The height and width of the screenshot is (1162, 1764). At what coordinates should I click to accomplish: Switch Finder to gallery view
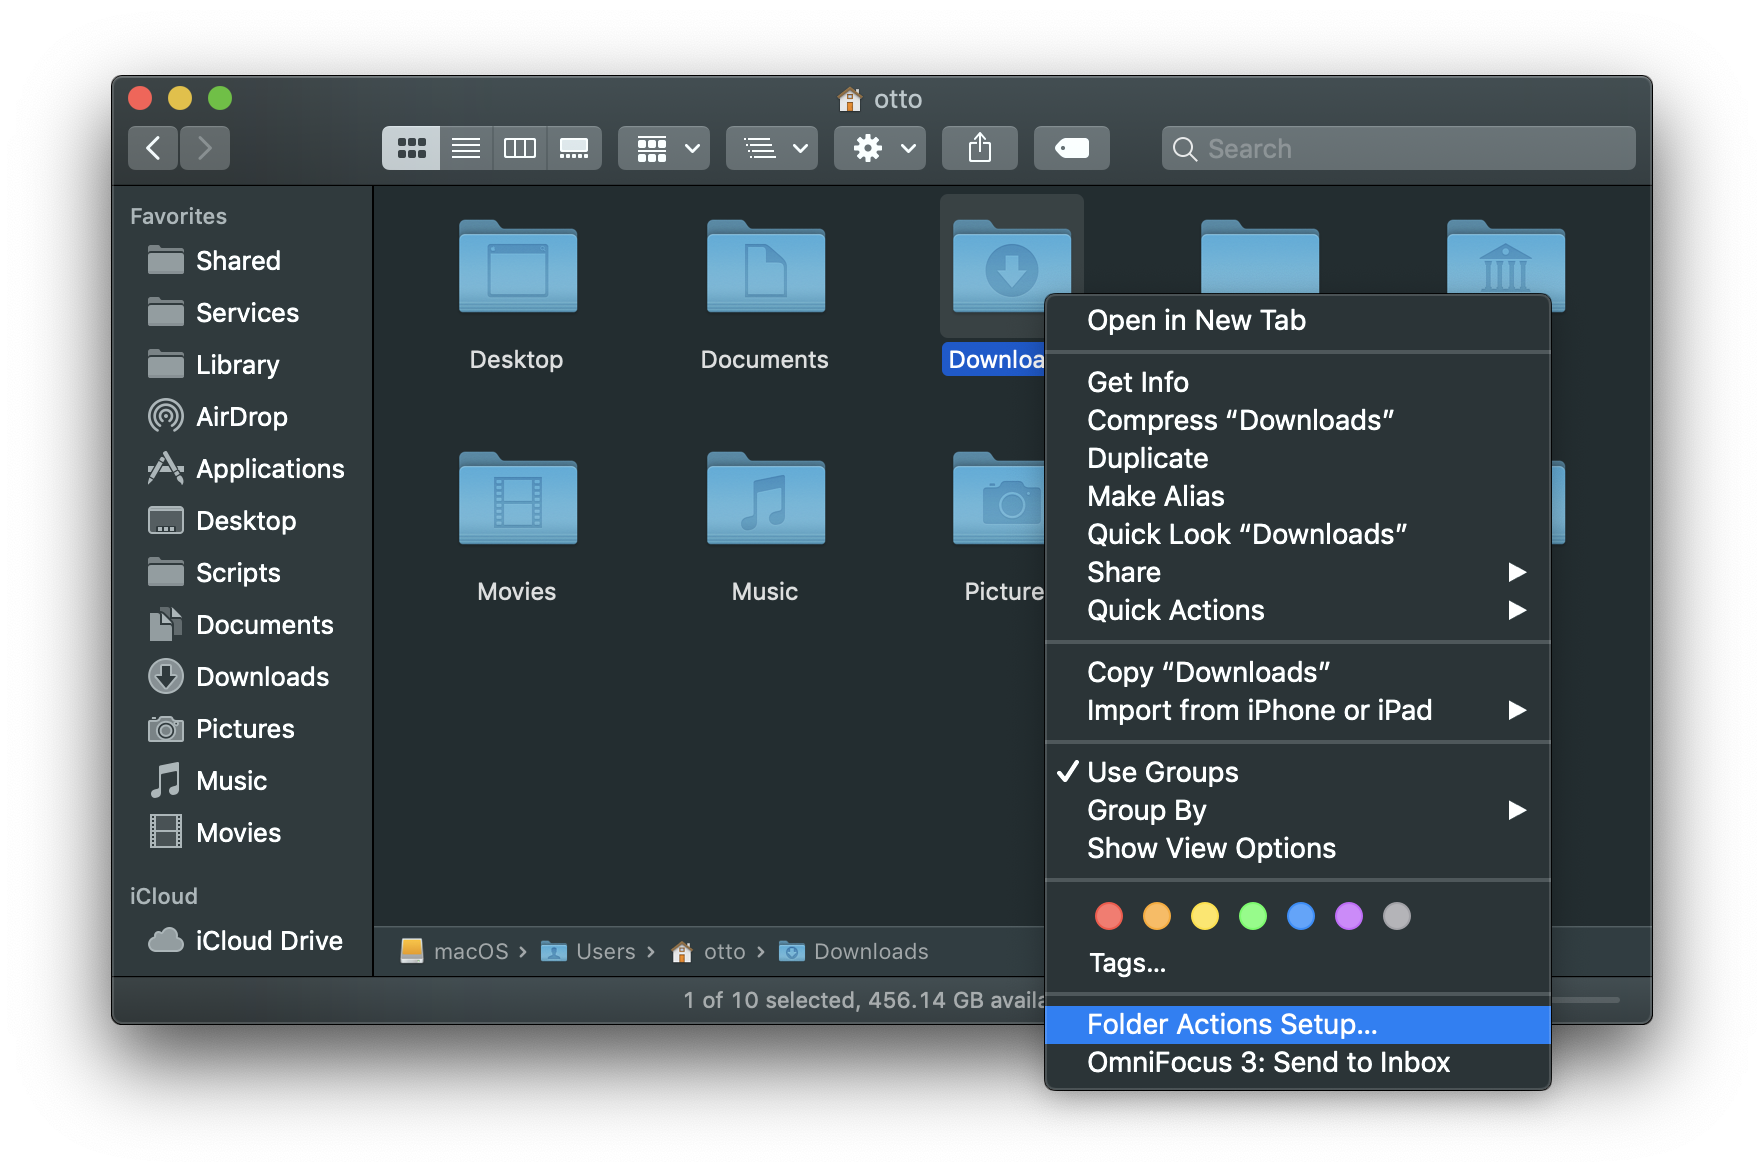pos(574,147)
